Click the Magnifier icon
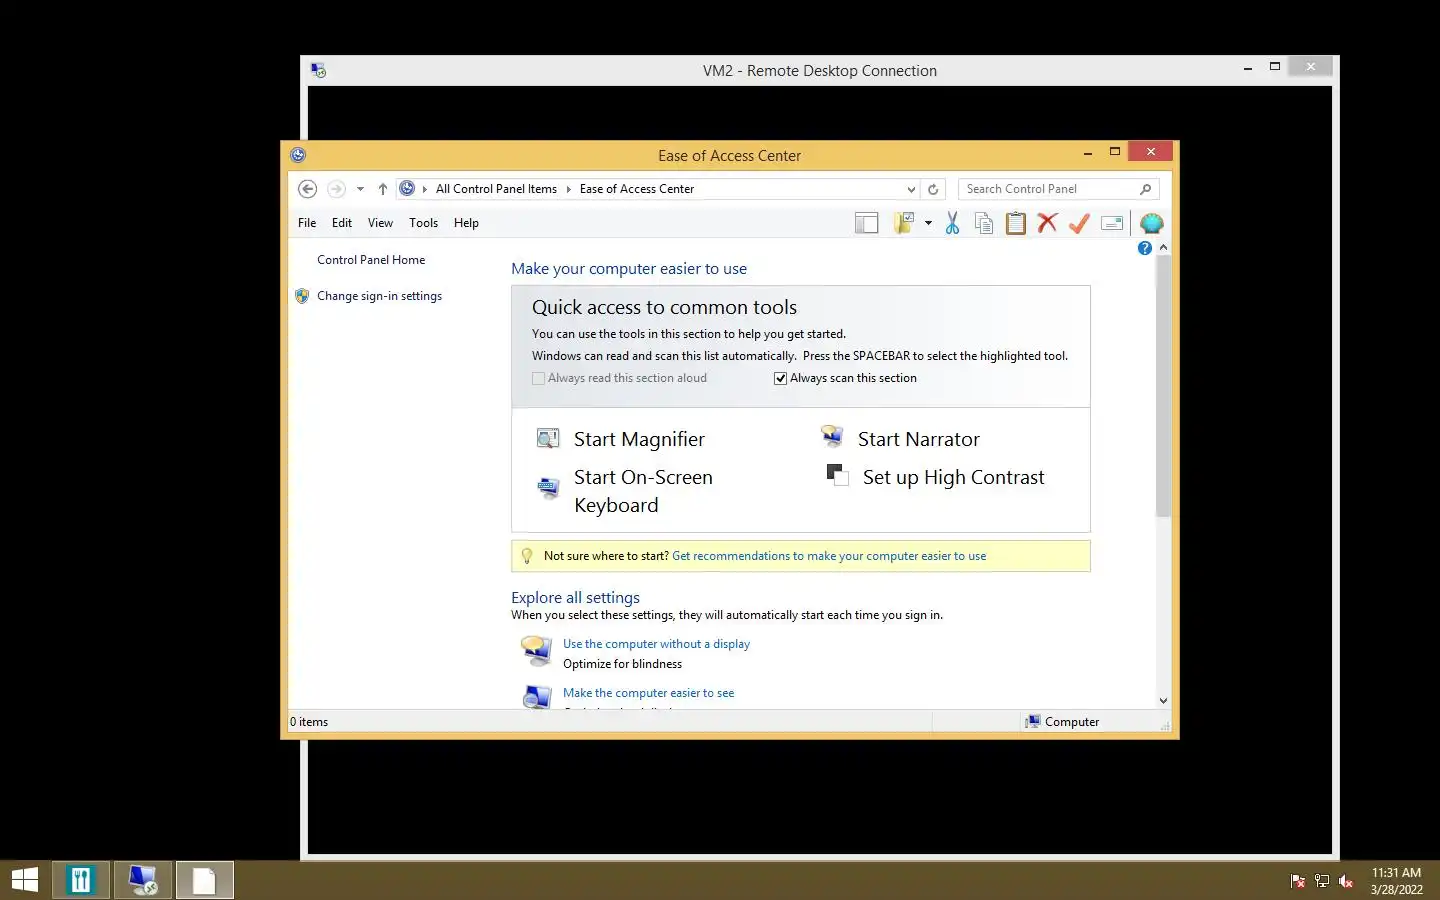 tap(548, 438)
